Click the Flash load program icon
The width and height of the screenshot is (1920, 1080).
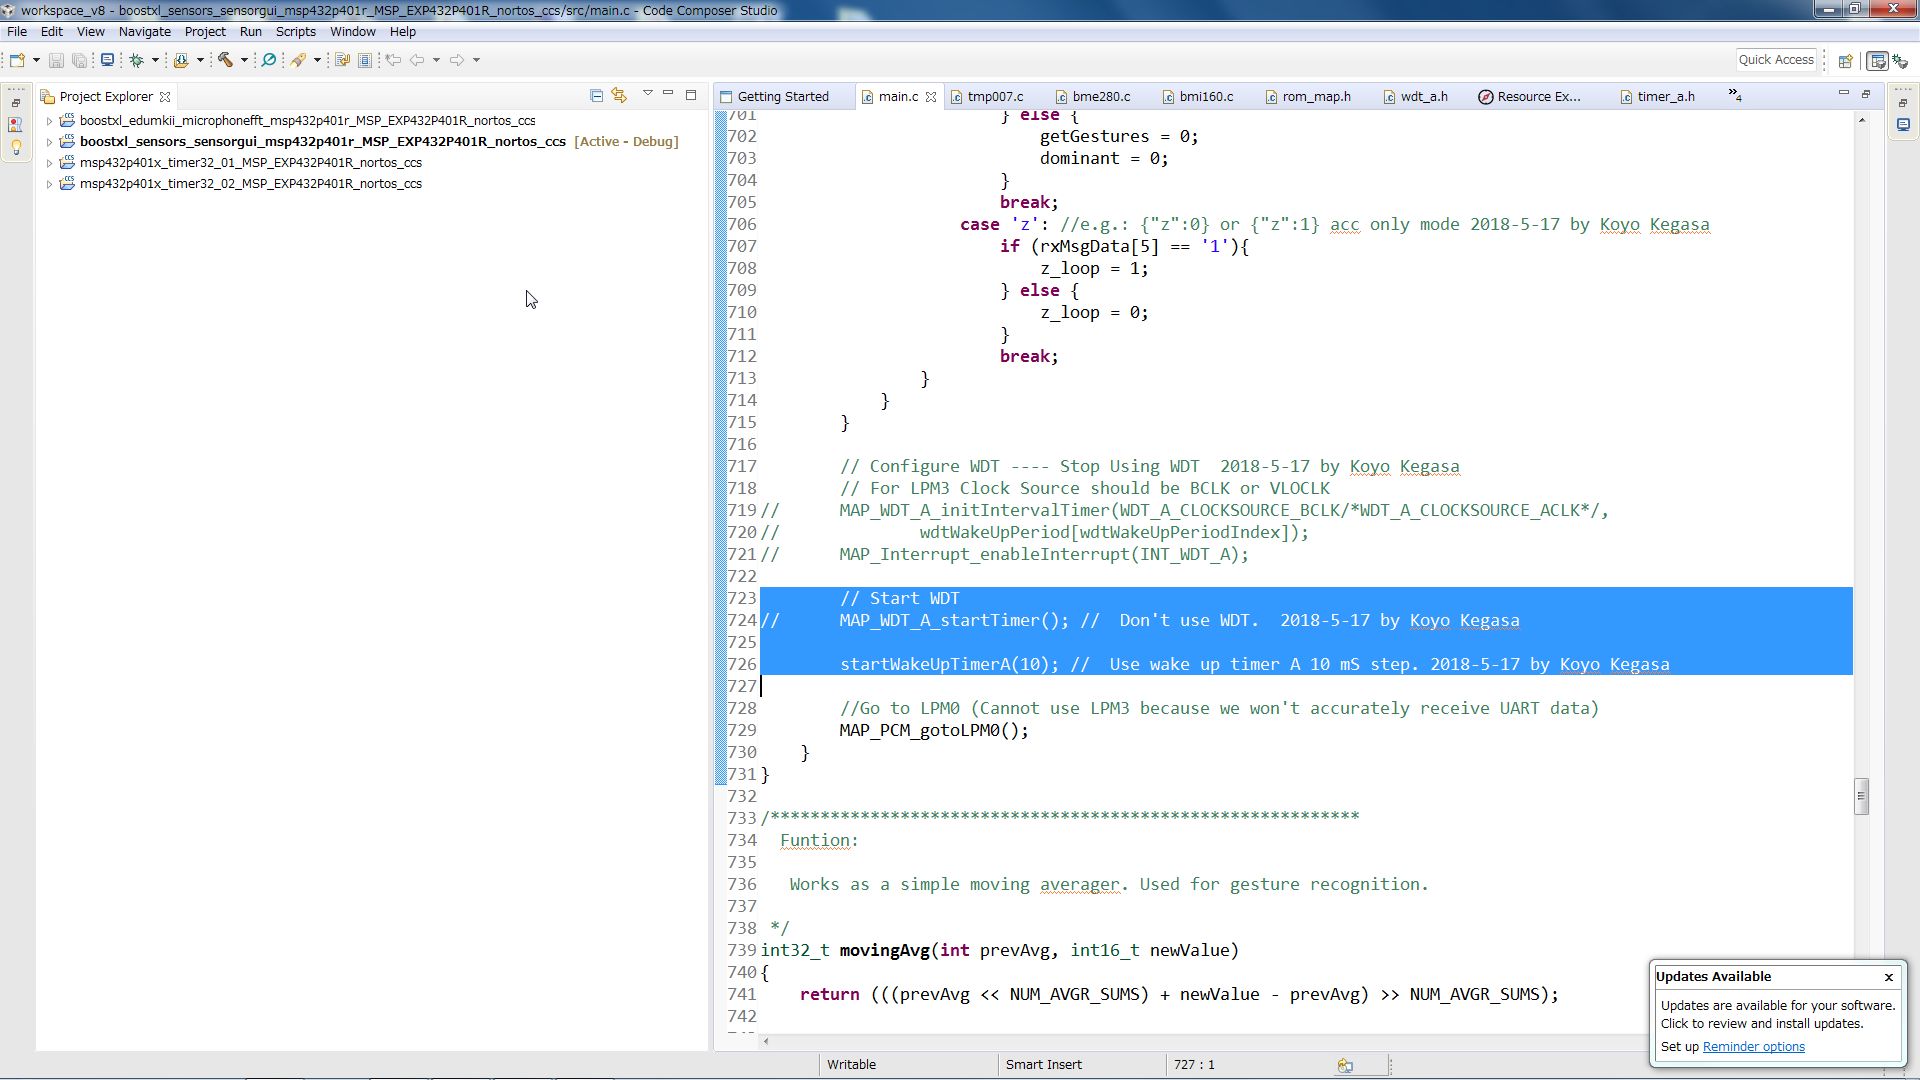(181, 60)
